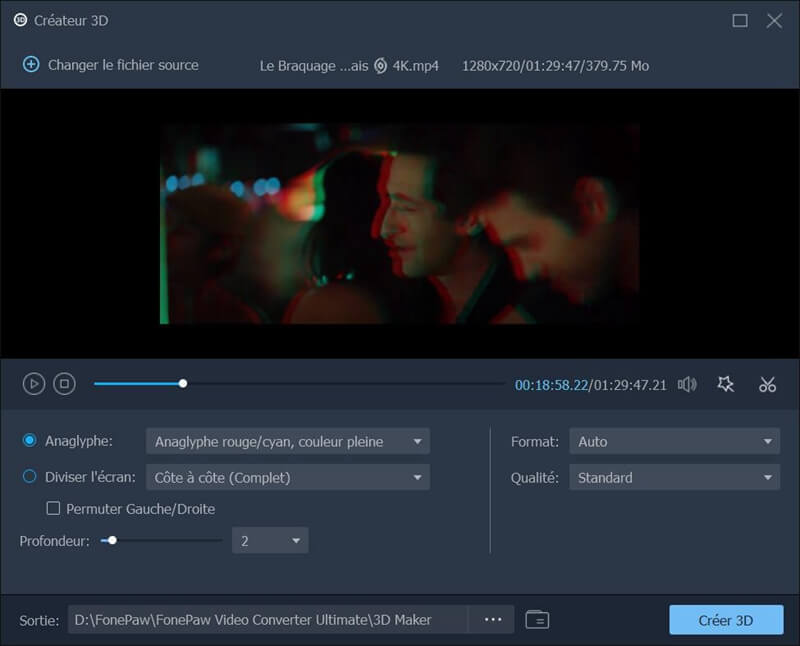Open the scissors cut tool
800x646 pixels.
[x=767, y=384]
